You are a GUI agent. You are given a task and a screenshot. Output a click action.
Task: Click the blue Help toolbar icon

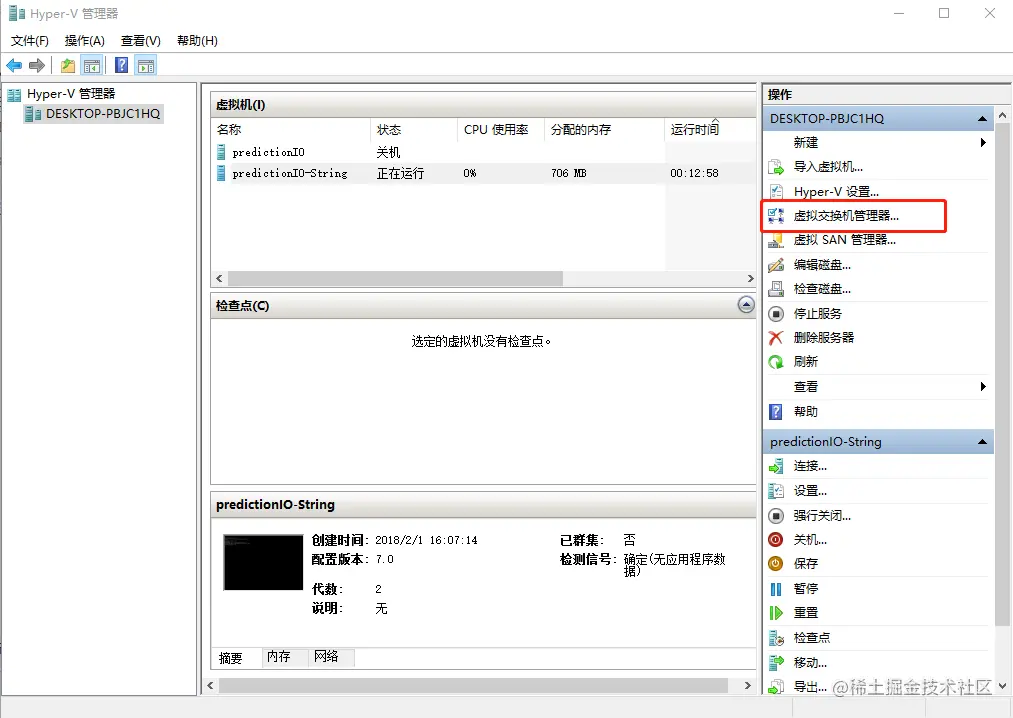click(121, 65)
